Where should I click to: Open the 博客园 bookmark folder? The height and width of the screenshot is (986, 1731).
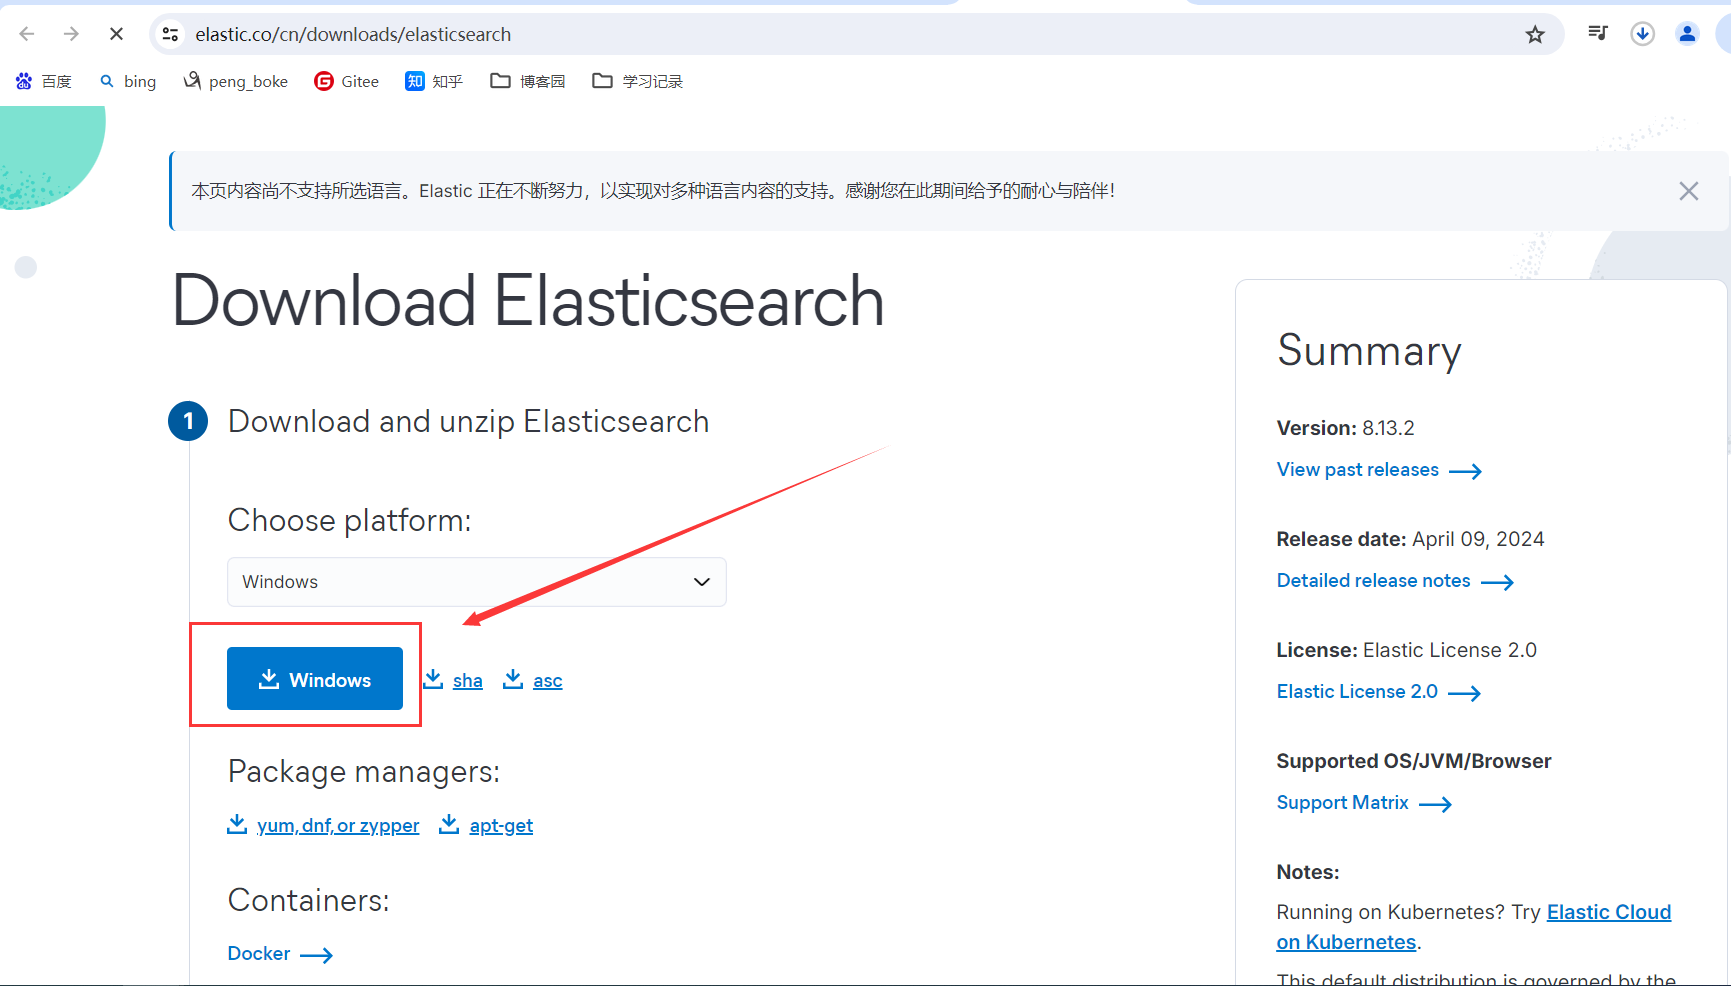point(528,81)
